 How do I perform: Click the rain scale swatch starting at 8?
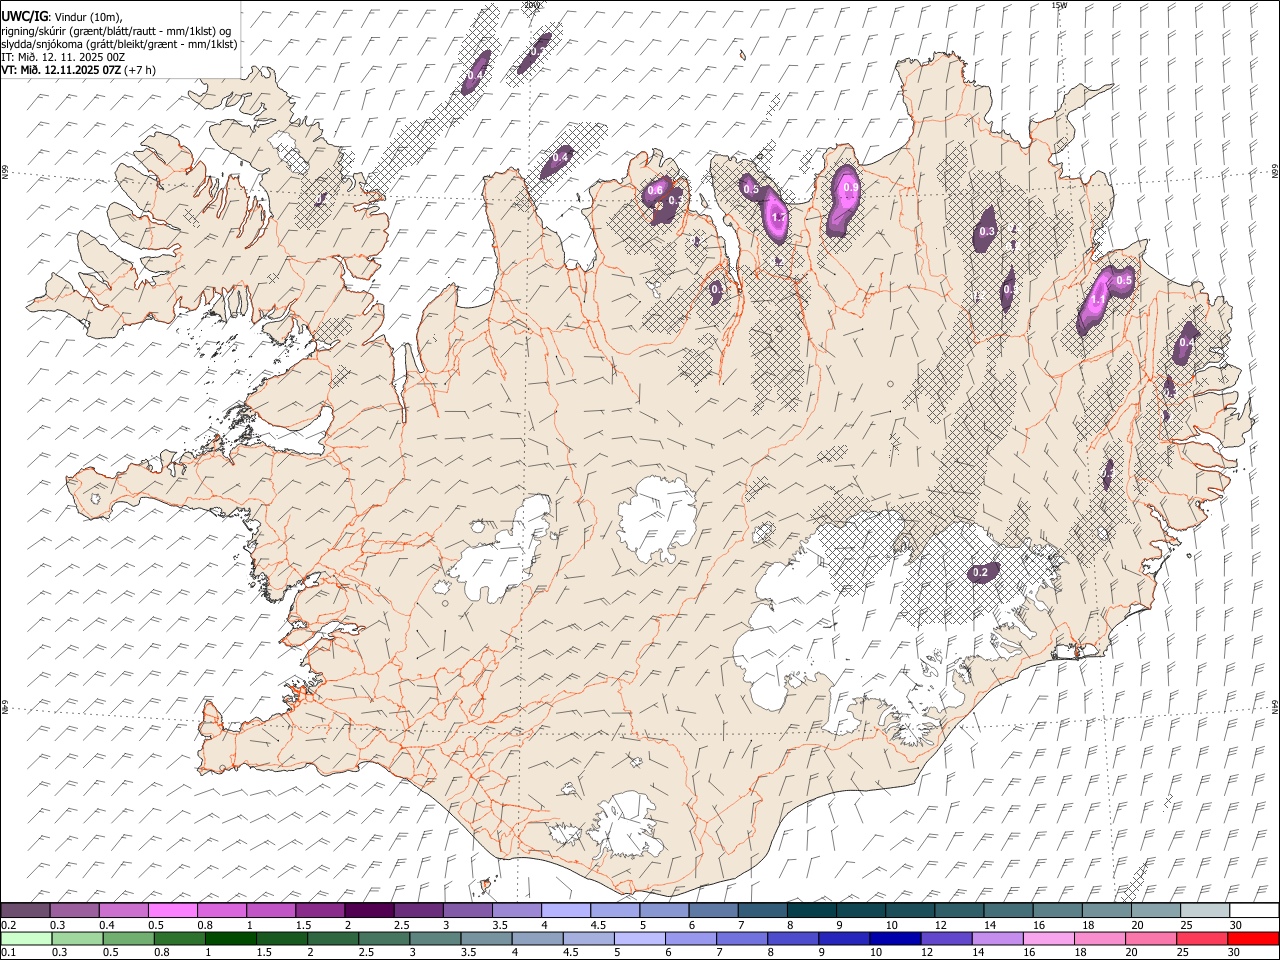(x=793, y=938)
